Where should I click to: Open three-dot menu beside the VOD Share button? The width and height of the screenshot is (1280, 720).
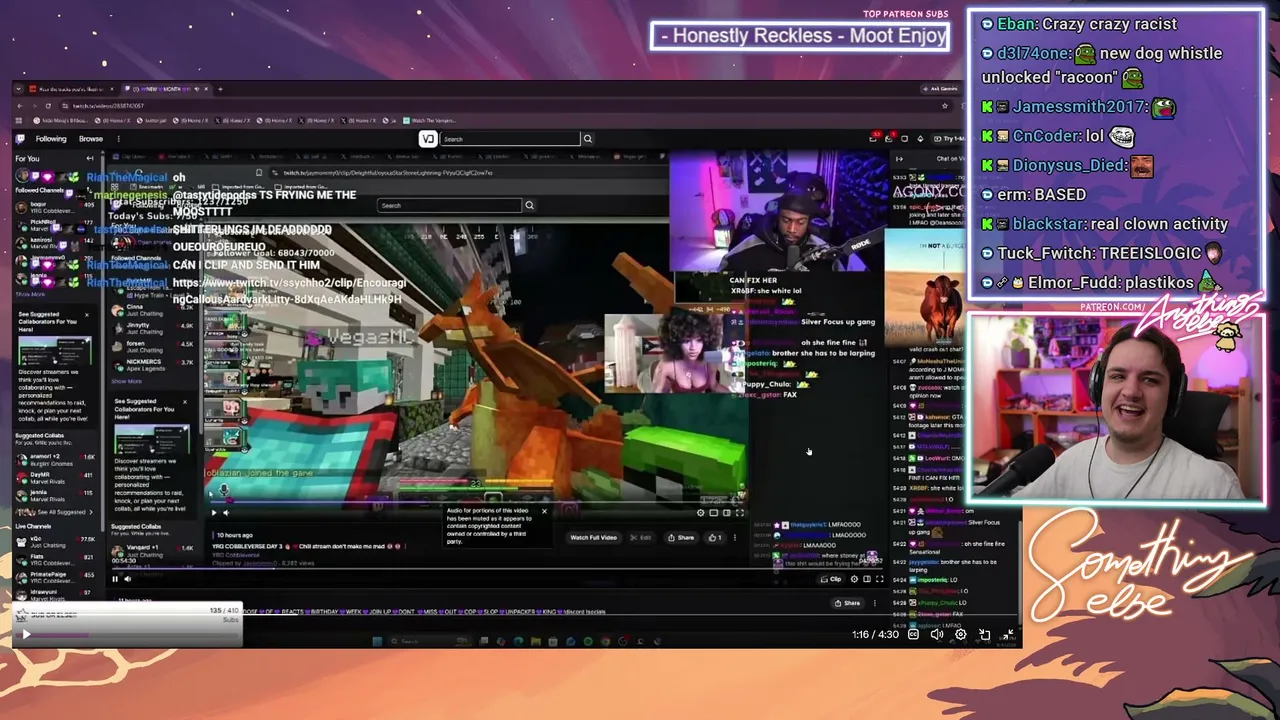875,603
